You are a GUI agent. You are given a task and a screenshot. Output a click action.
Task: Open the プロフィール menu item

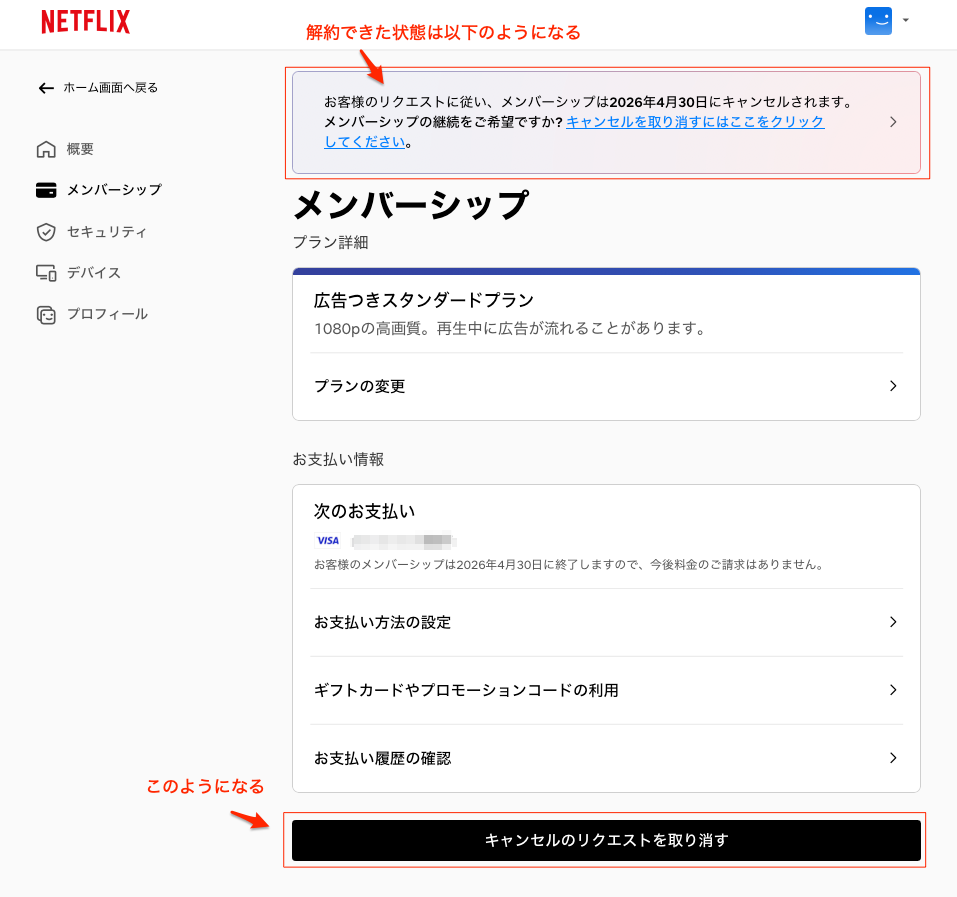coord(106,314)
